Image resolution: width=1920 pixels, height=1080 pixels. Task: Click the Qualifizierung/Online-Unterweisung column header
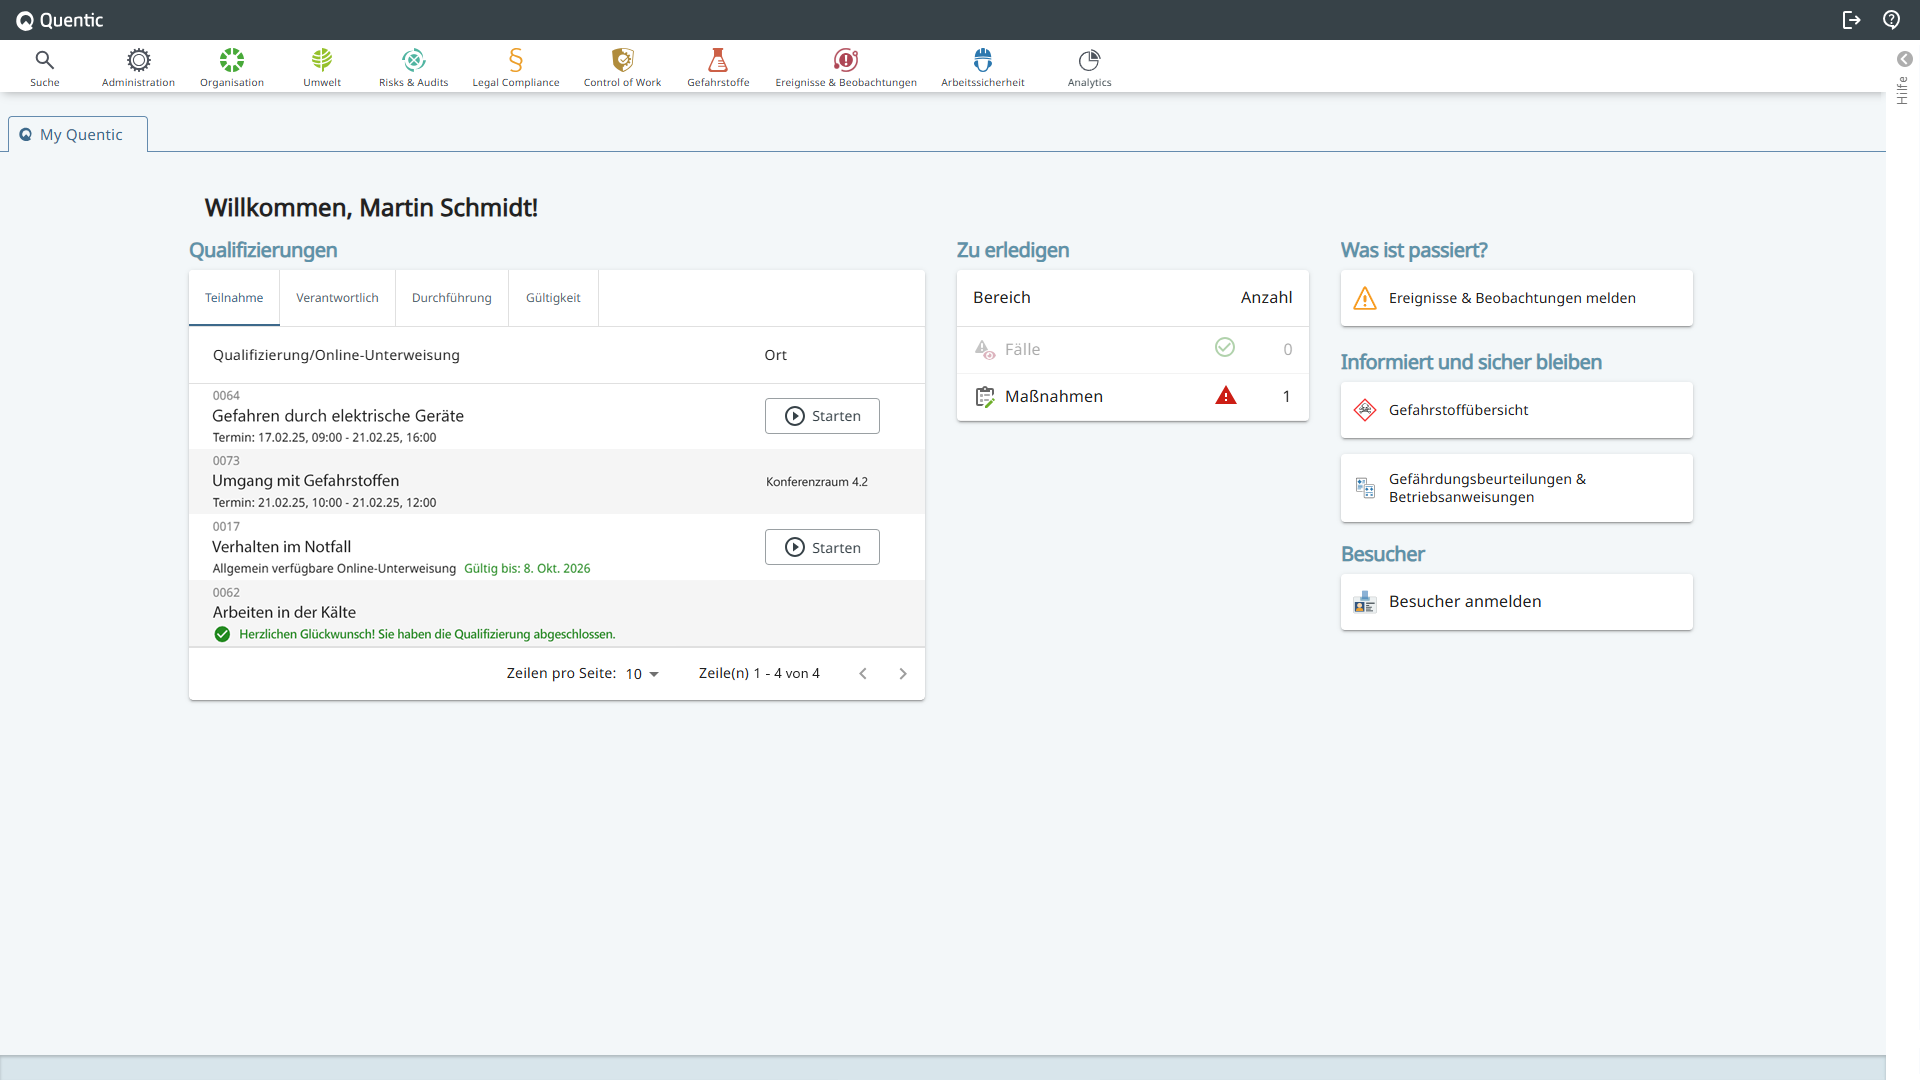[336, 355]
